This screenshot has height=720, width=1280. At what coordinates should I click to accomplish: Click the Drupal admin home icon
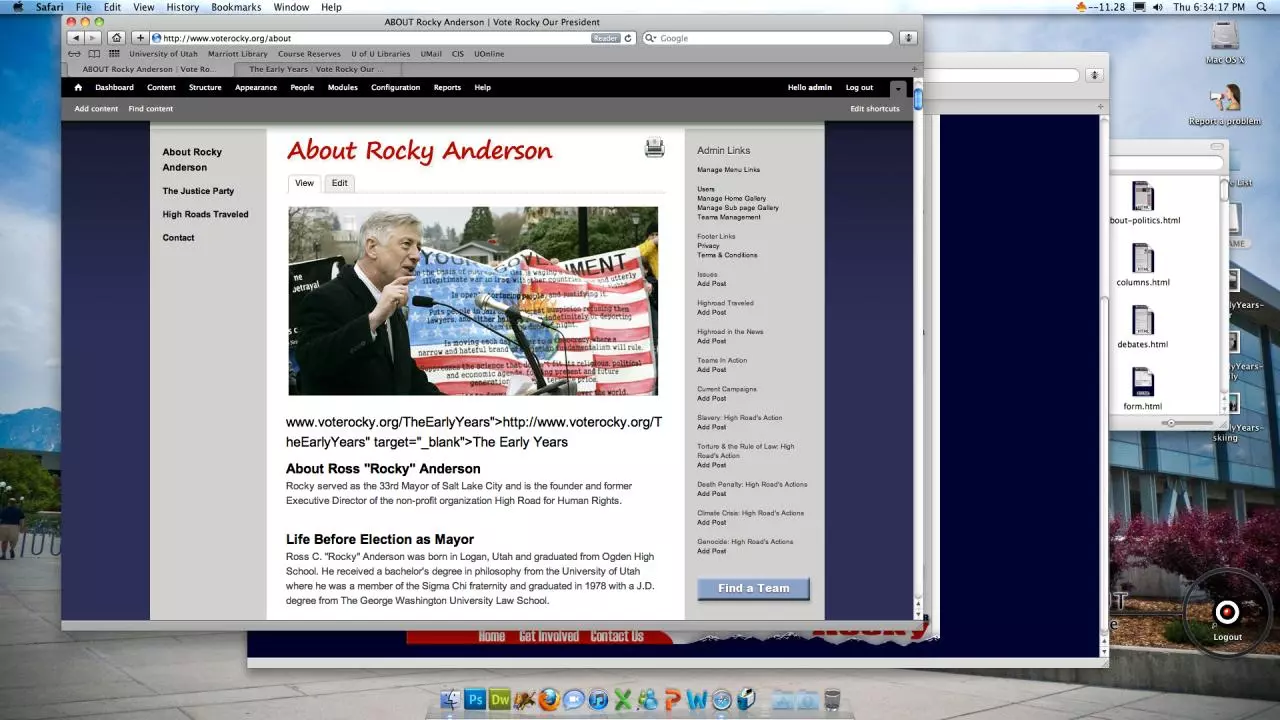click(x=78, y=87)
